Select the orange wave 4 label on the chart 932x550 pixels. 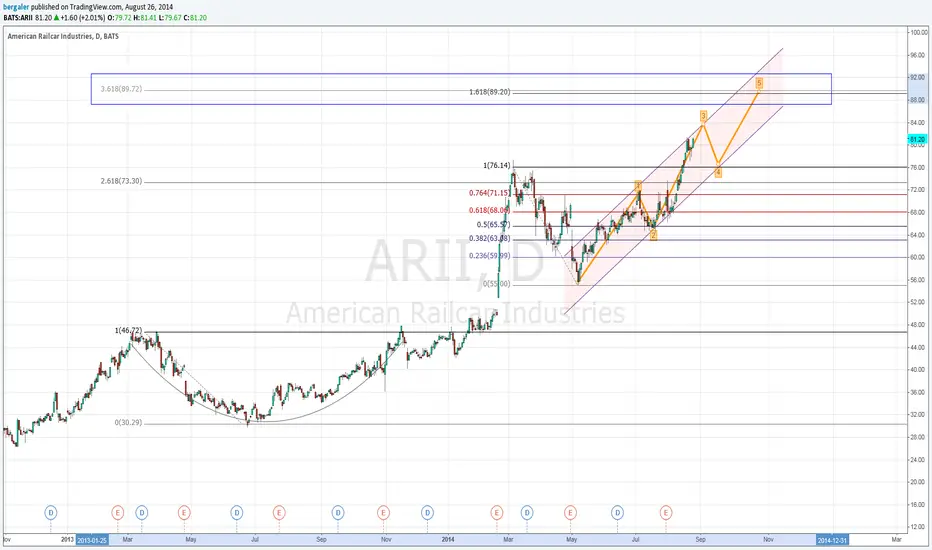click(x=718, y=172)
